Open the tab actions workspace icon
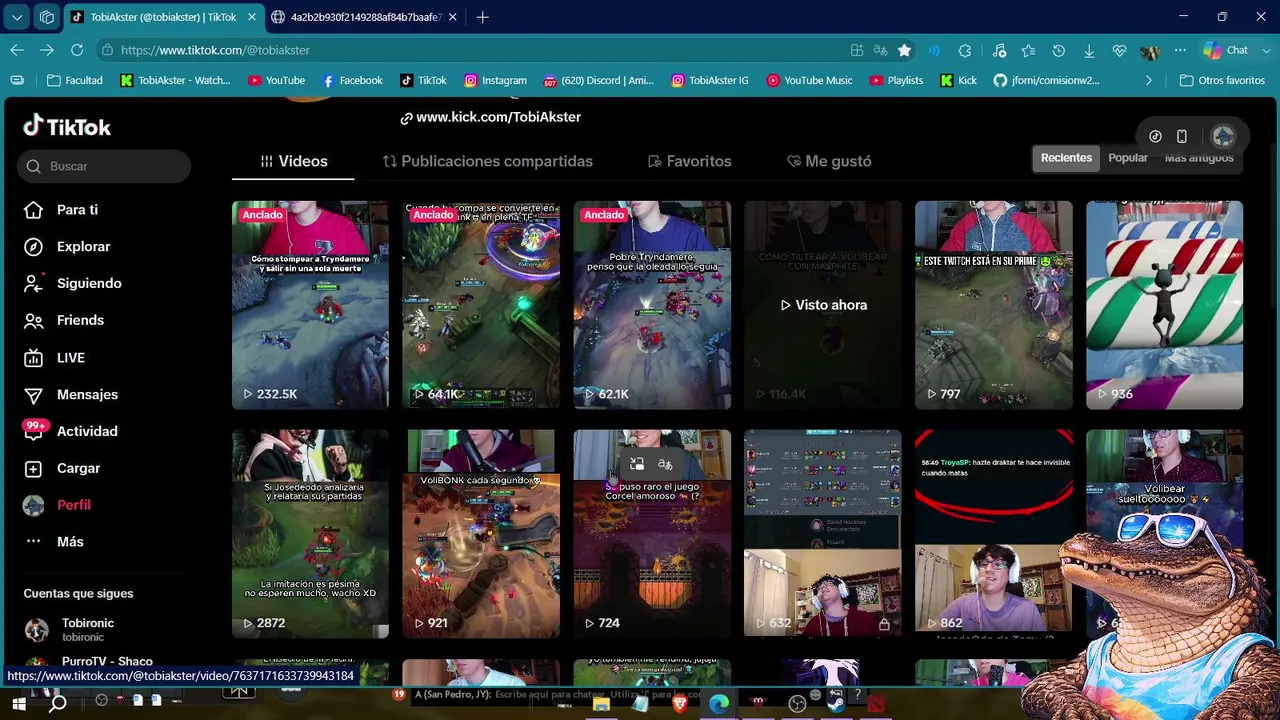This screenshot has width=1280, height=720. tap(47, 17)
